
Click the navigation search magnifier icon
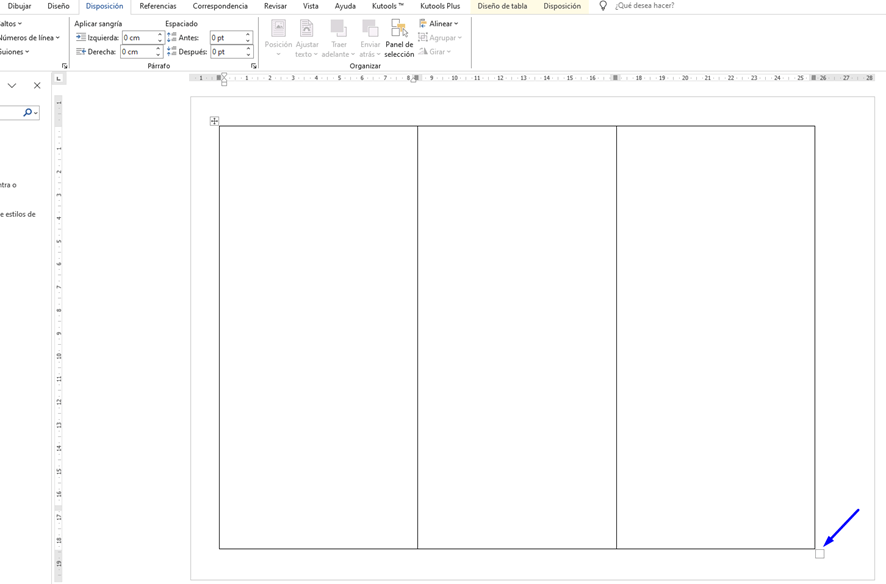[27, 113]
